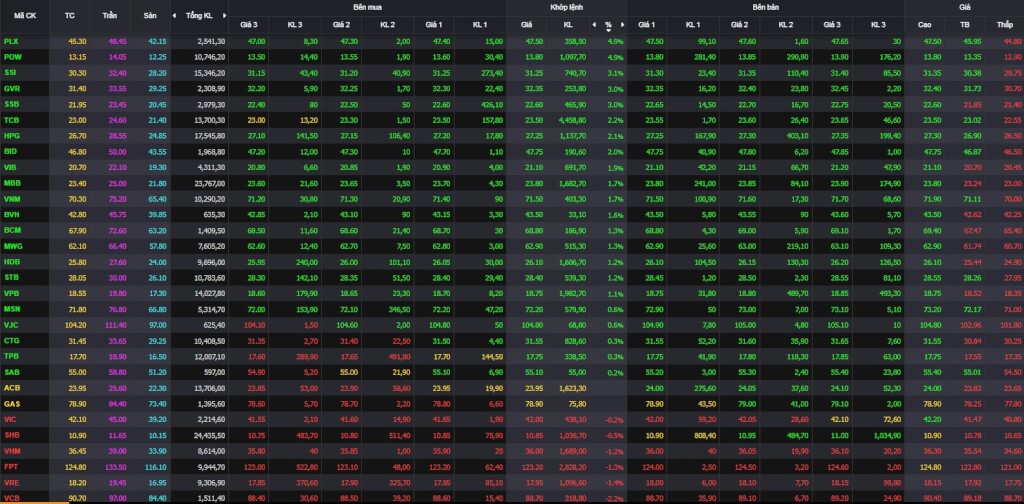Click the TB column header
This screenshot has width=1024, height=504.
point(965,25)
